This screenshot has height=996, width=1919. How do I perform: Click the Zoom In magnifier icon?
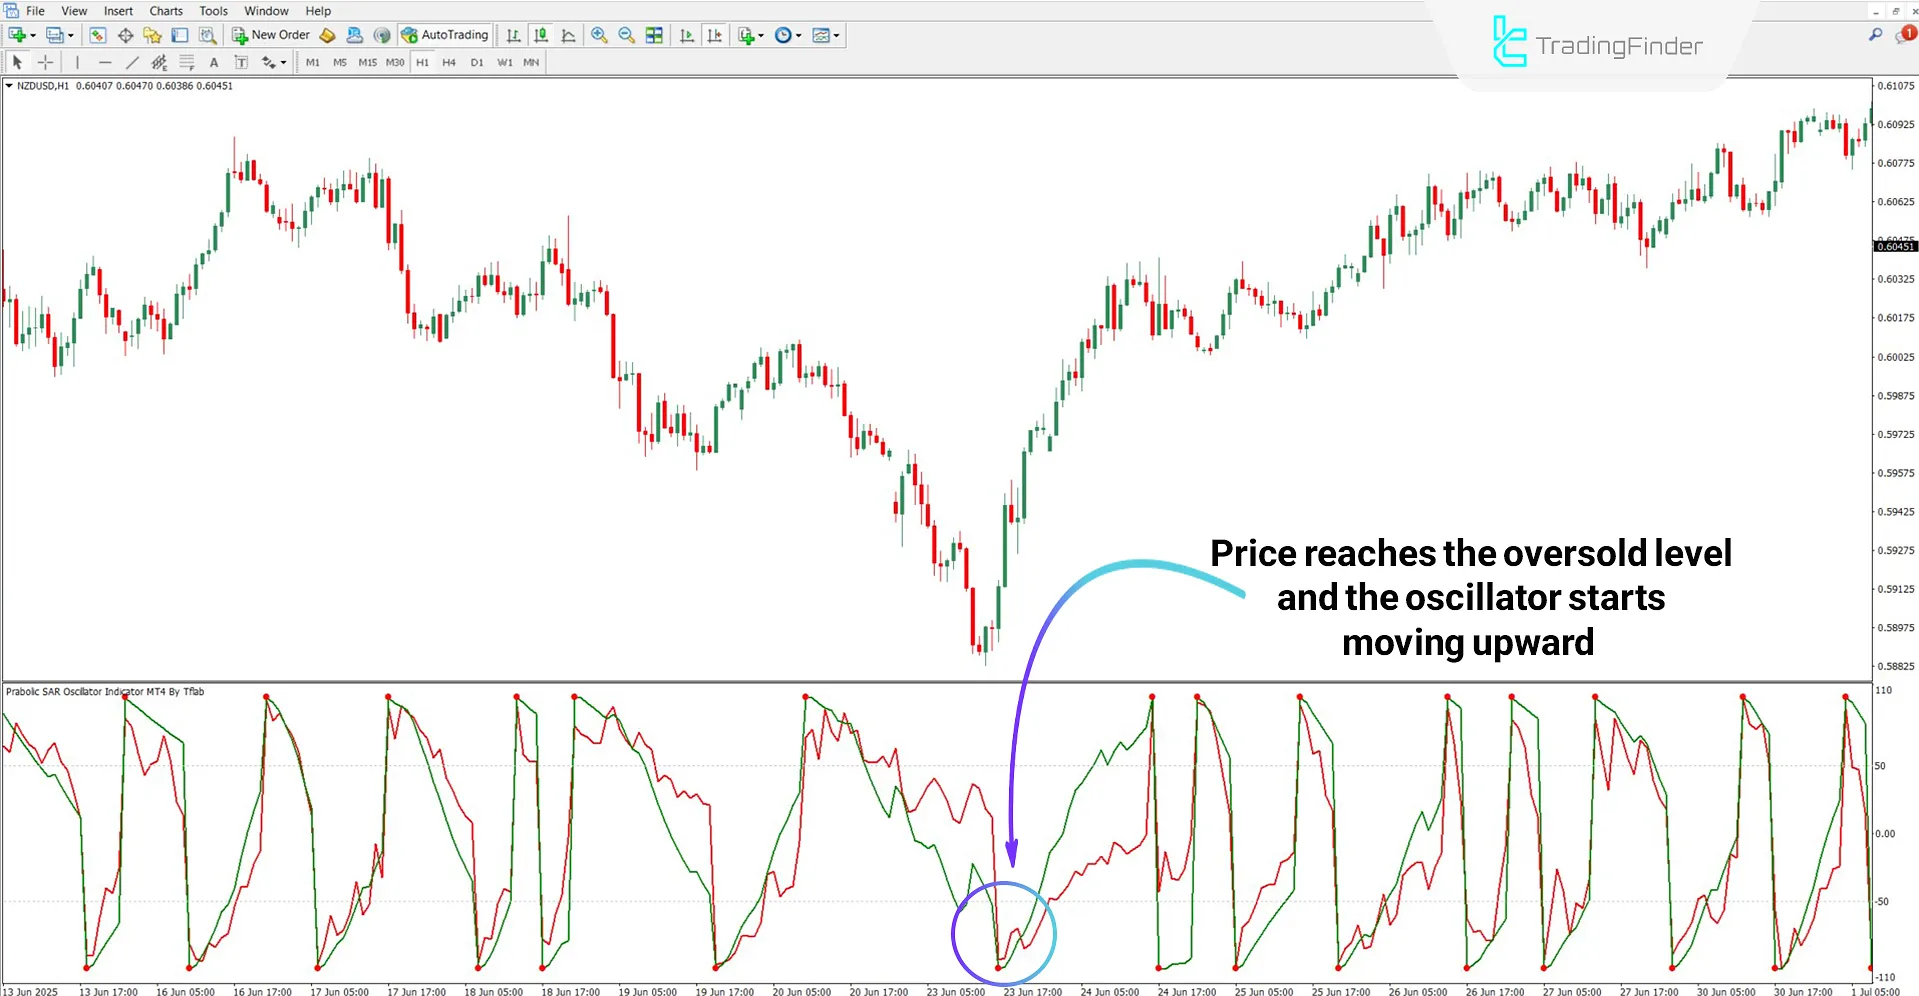(599, 35)
